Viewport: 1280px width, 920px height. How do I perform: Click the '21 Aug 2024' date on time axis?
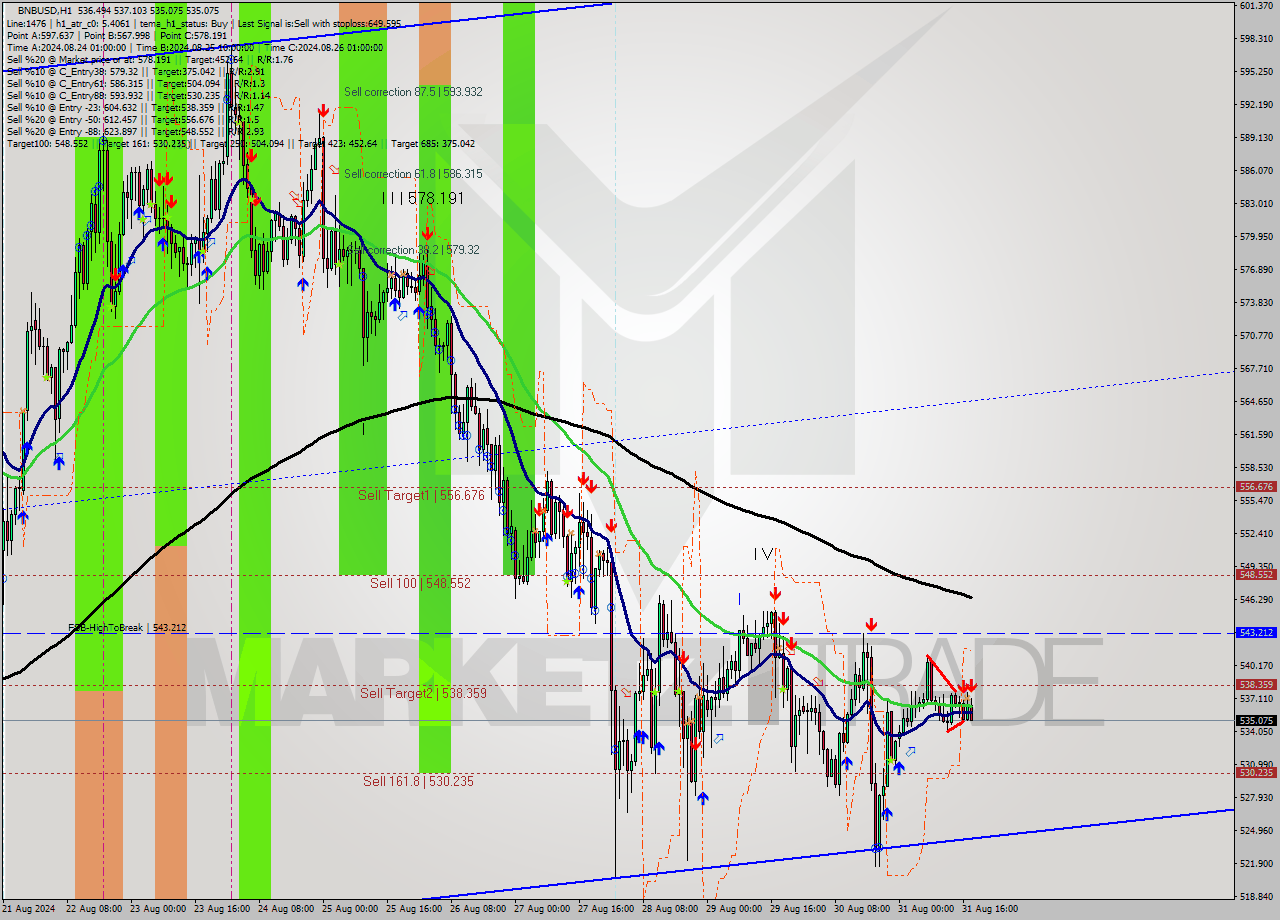[x=29, y=909]
